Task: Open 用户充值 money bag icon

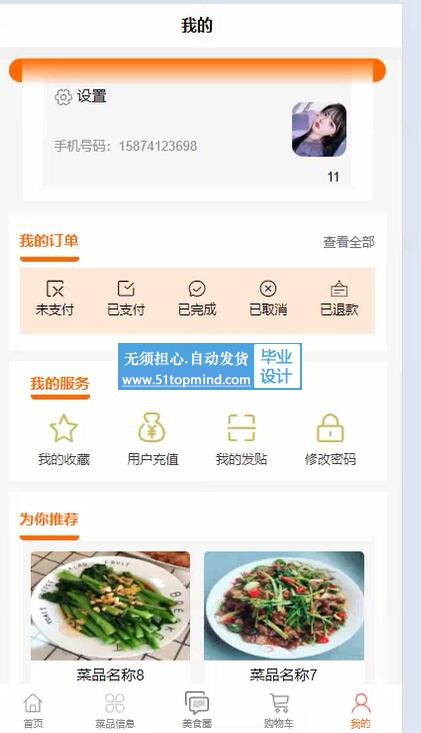Action: tap(152, 428)
